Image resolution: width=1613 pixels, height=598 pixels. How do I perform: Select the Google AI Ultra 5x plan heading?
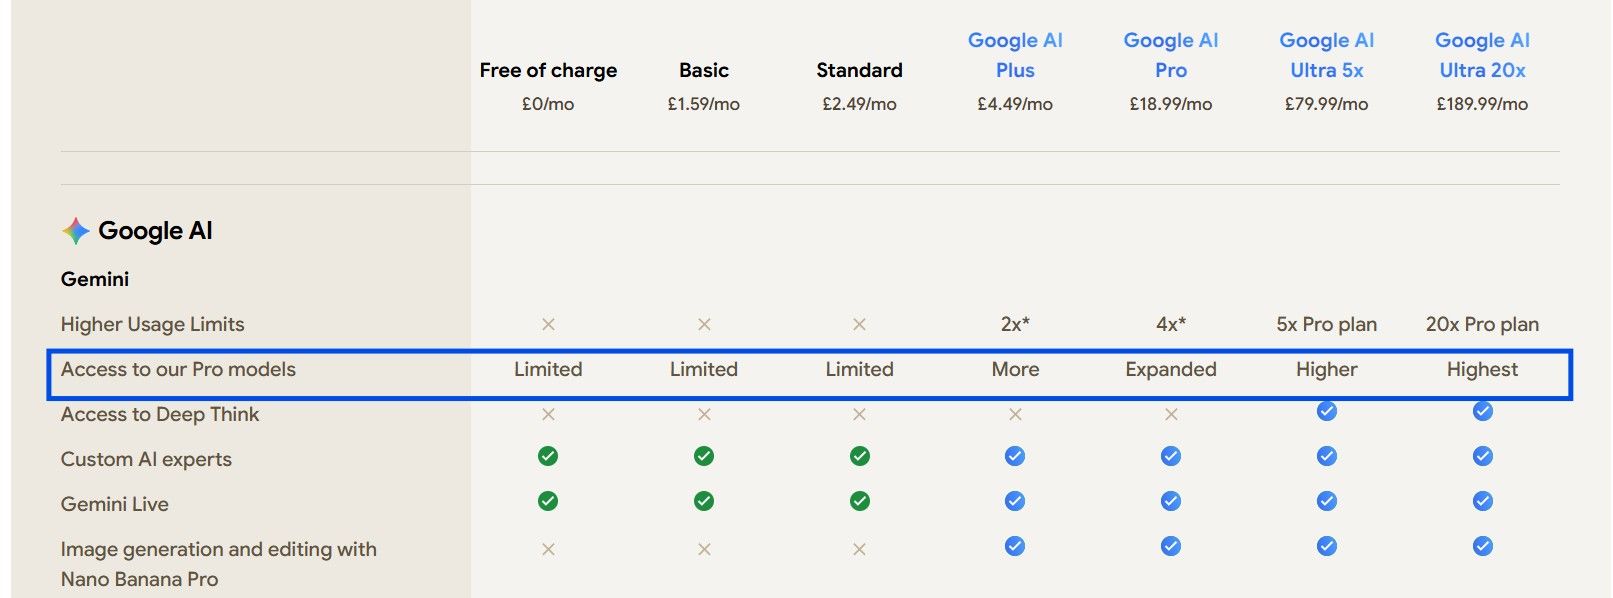point(1327,55)
